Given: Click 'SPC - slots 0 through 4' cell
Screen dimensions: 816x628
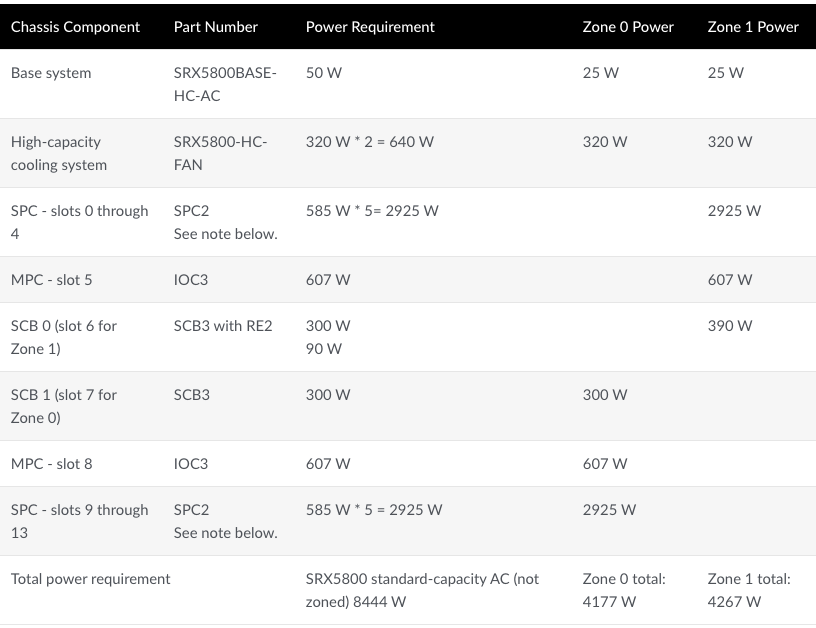Looking at the screenshot, I should click(80, 222).
